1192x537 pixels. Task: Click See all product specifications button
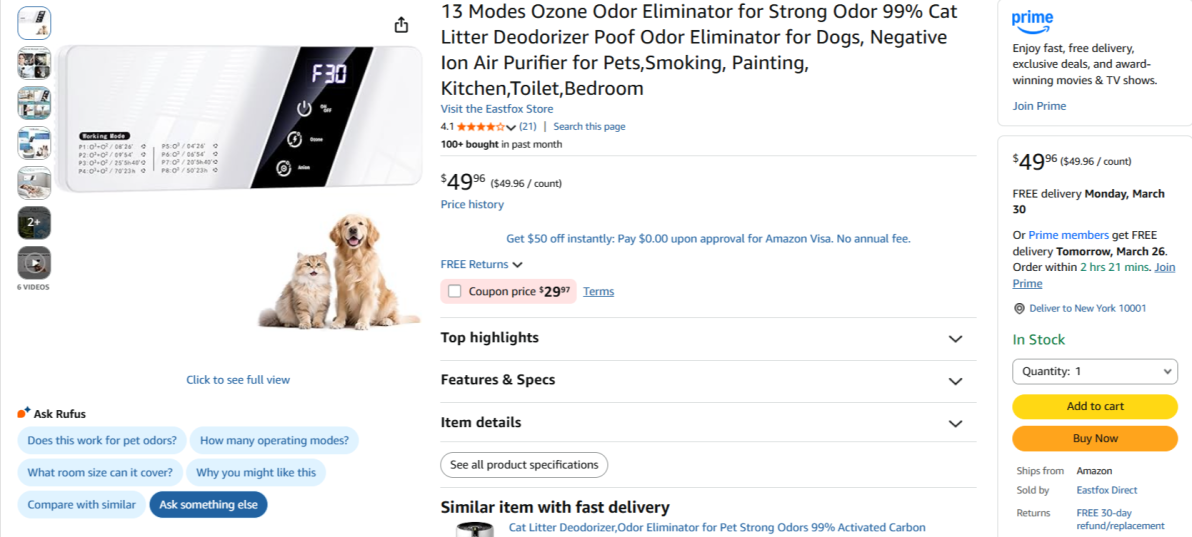[x=524, y=465]
